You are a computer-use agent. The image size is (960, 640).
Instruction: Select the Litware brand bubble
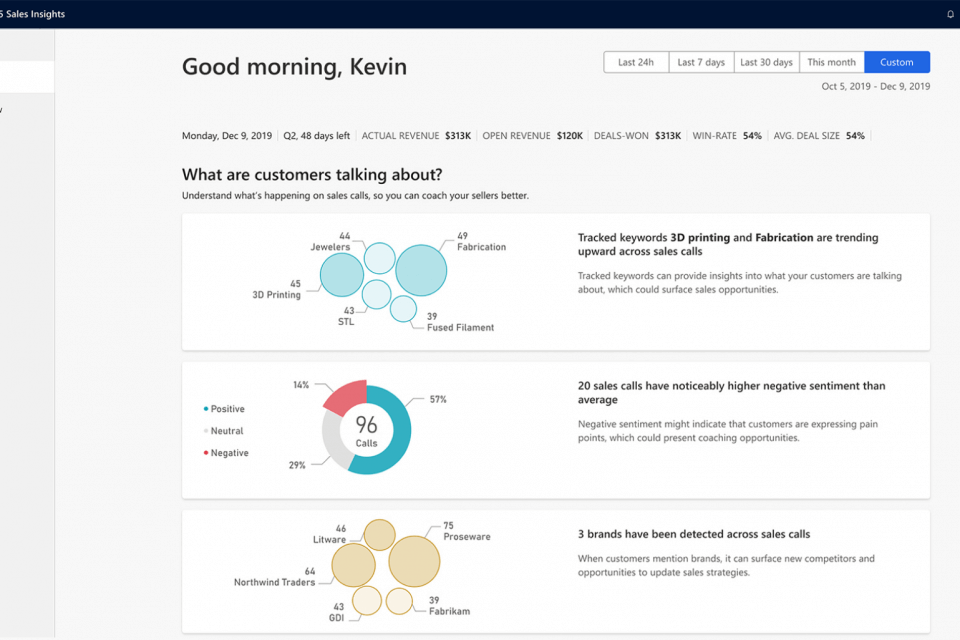coord(379,535)
